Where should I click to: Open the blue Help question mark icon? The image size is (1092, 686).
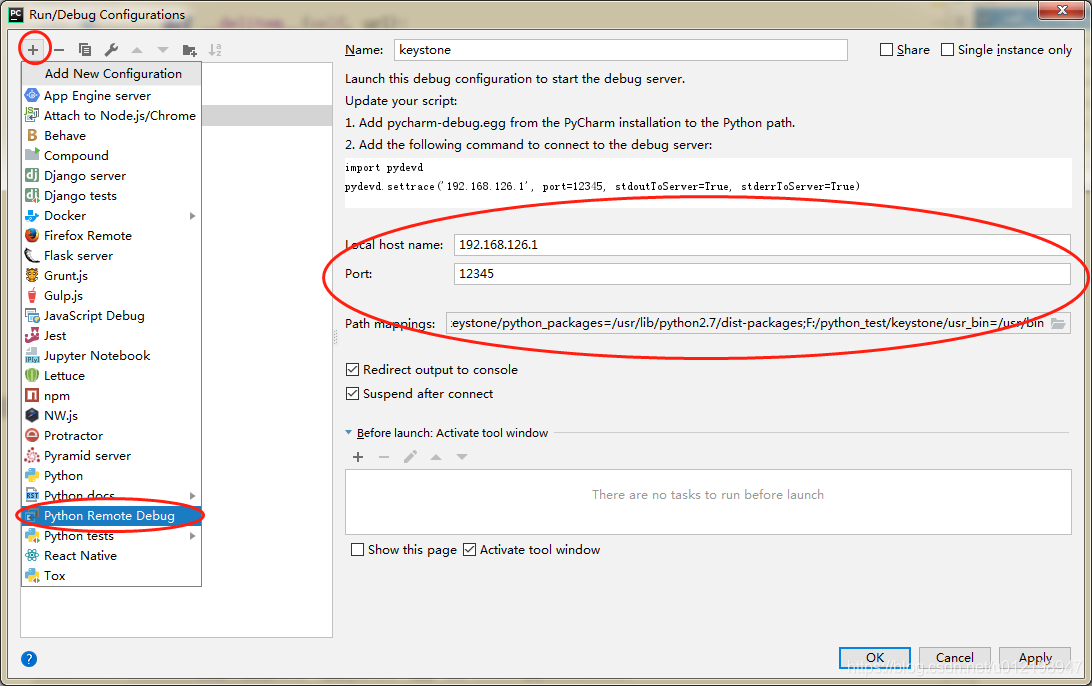(x=29, y=659)
